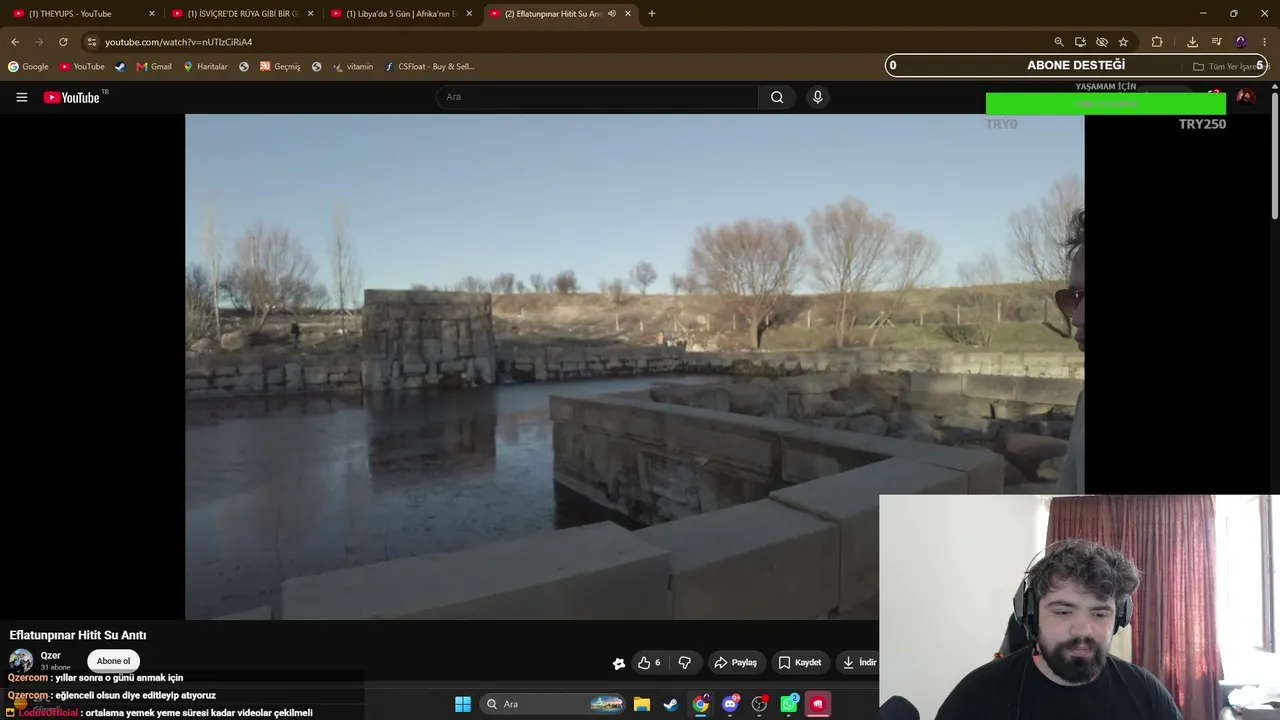Open Chrome profile avatar

1241,42
